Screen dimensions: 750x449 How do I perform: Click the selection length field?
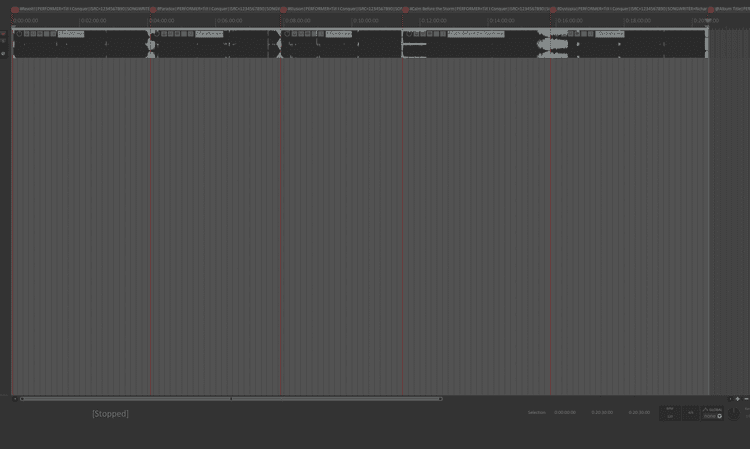(x=639, y=412)
